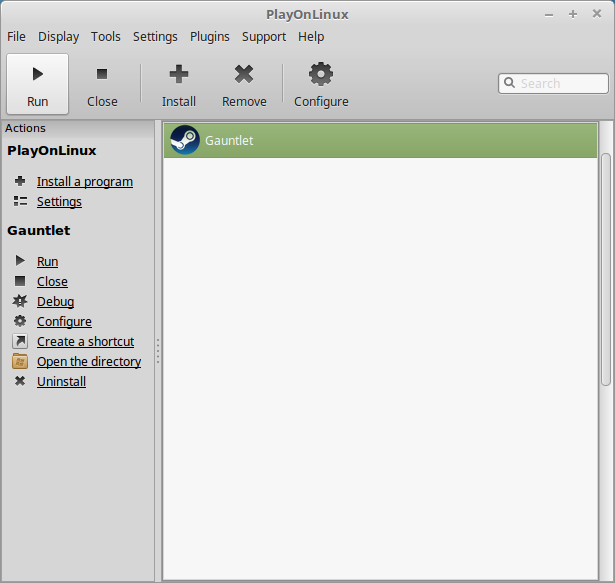Image resolution: width=615 pixels, height=583 pixels.
Task: Maximize the PlayOnLinux window
Action: (x=573, y=14)
